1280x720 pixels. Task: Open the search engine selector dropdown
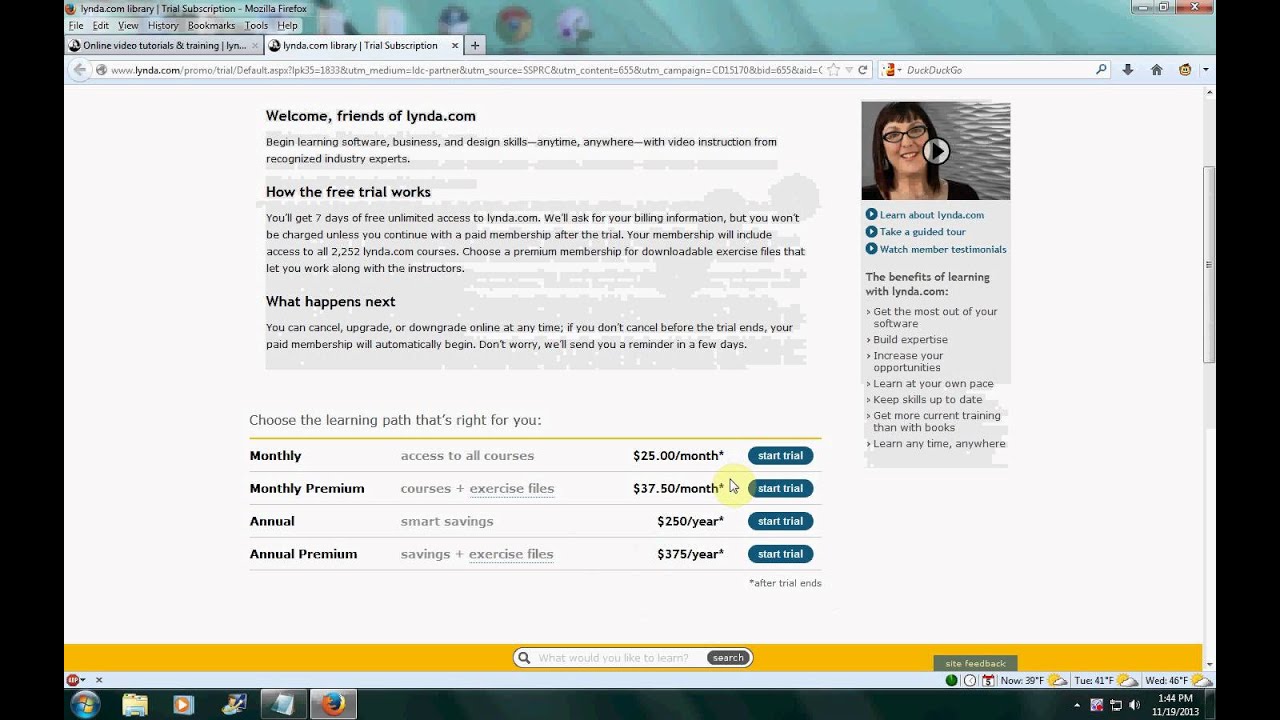891,70
